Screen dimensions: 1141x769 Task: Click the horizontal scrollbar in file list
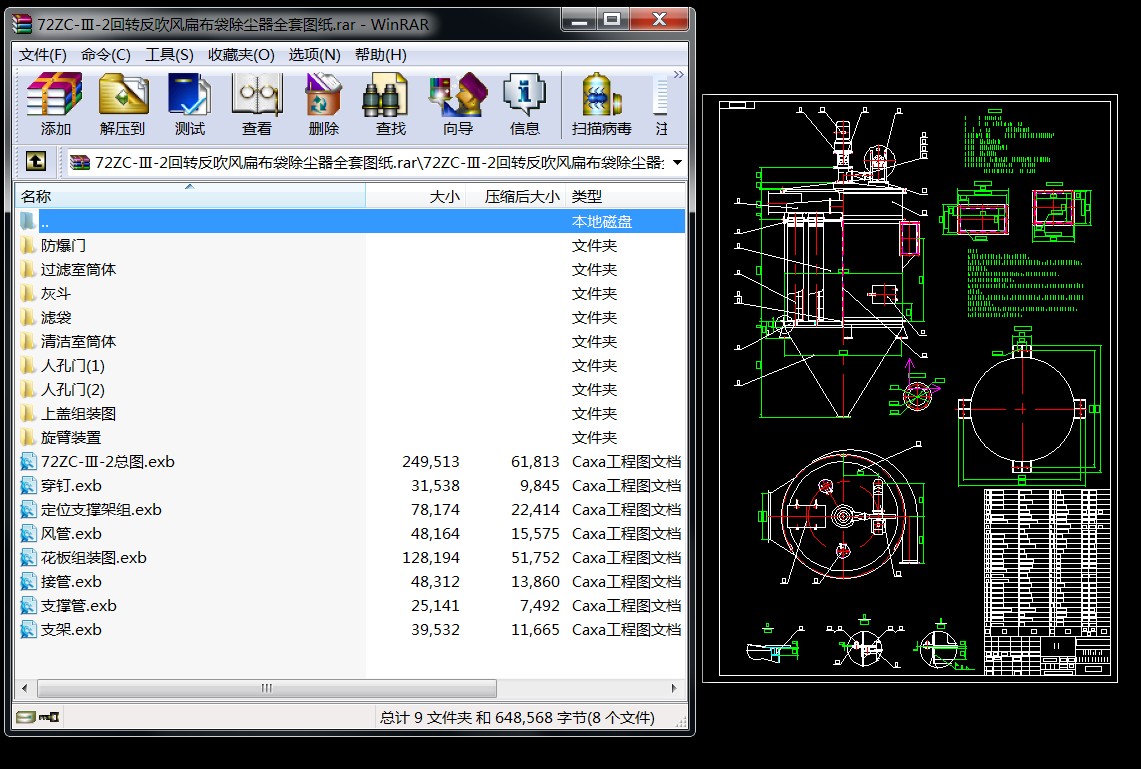(266, 688)
